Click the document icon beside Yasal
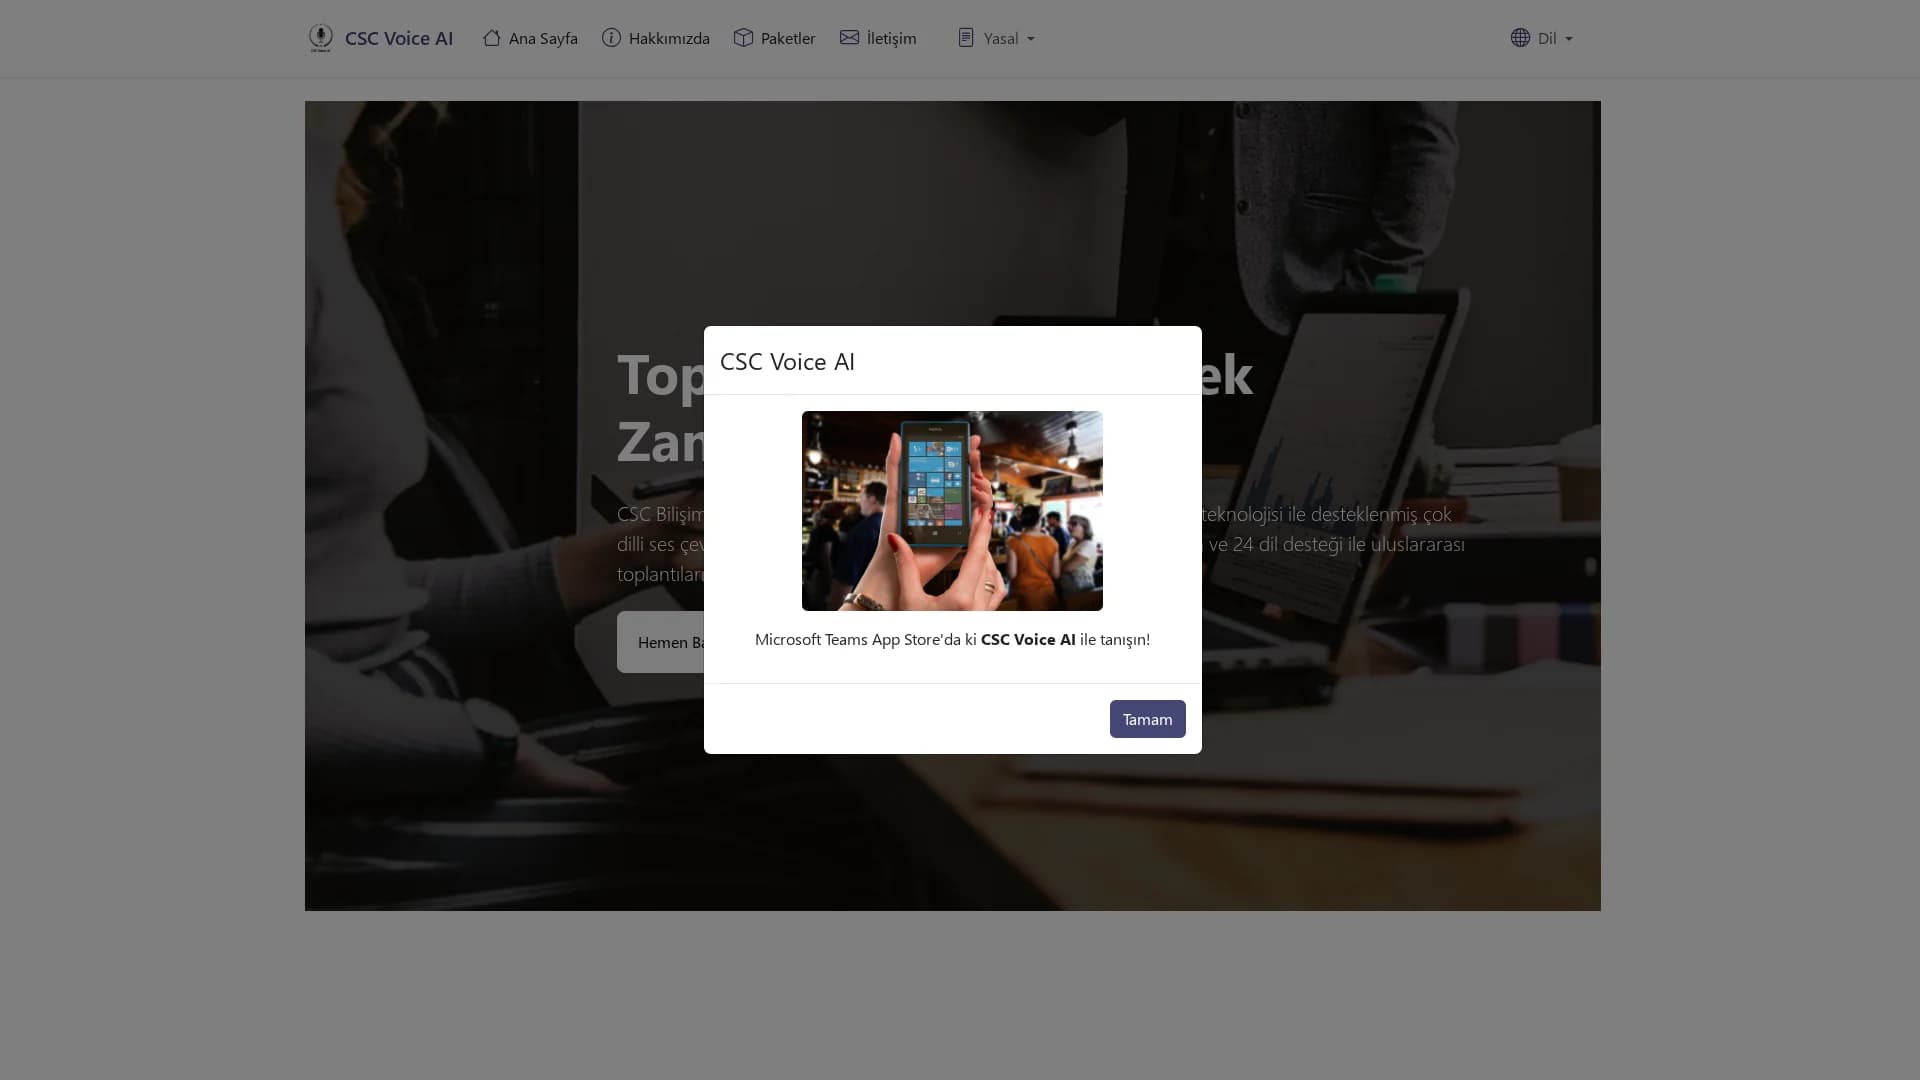The image size is (1920, 1080). click(966, 38)
